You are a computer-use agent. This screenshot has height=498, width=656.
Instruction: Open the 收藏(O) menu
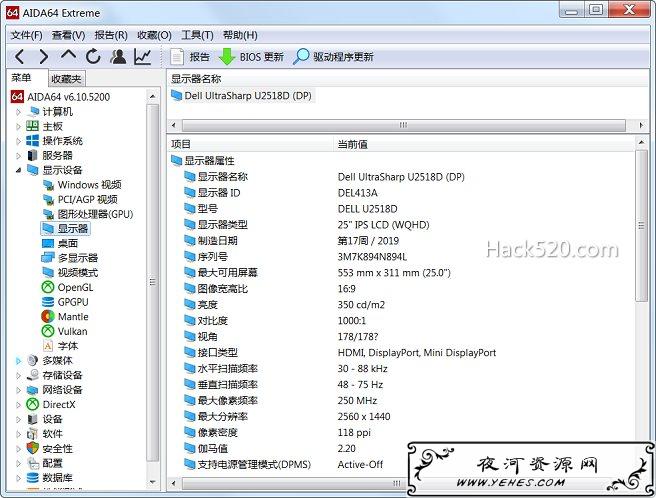154,35
